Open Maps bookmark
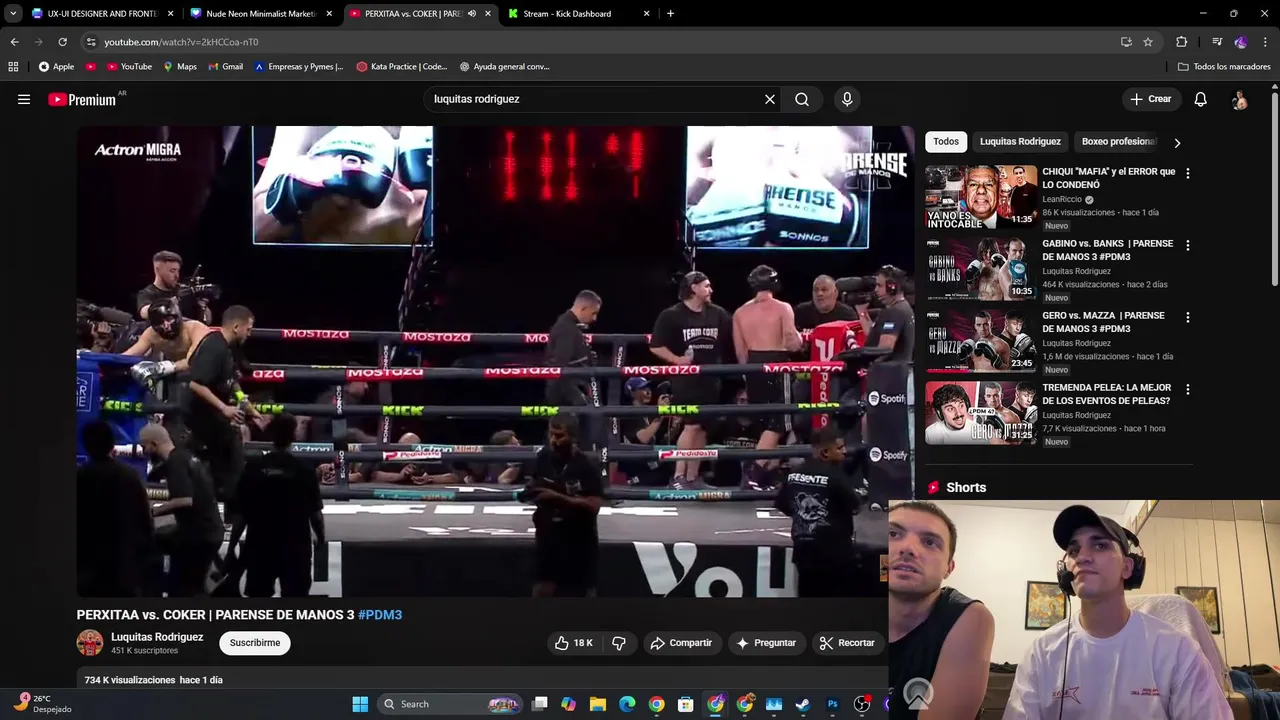 [180, 67]
